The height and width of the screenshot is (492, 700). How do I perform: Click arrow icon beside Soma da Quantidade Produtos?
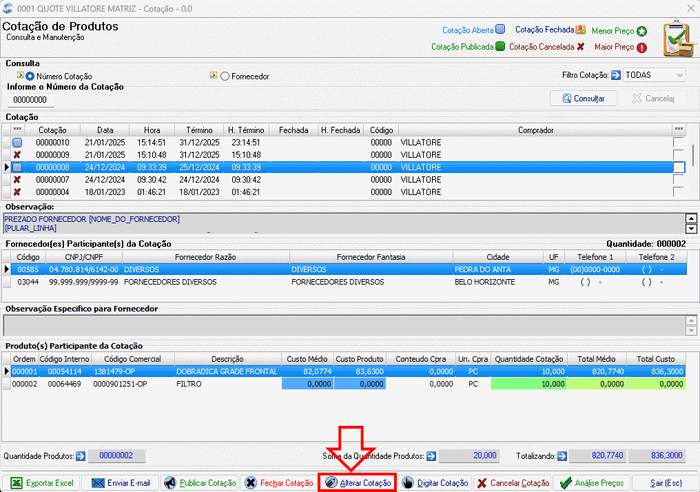point(431,456)
